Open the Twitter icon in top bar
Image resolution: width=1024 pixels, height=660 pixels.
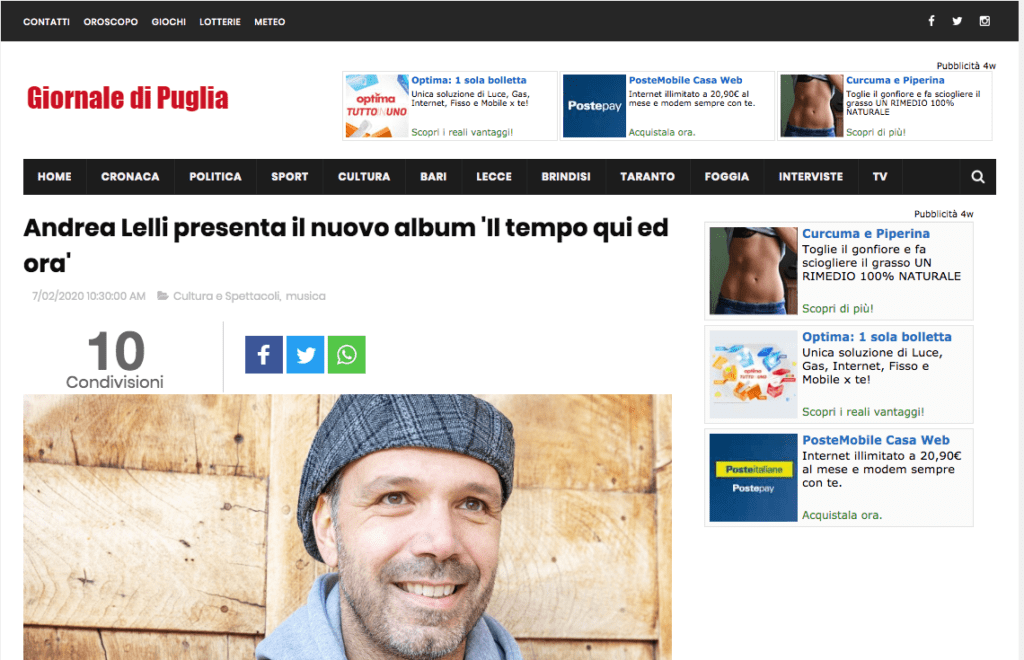tap(957, 21)
